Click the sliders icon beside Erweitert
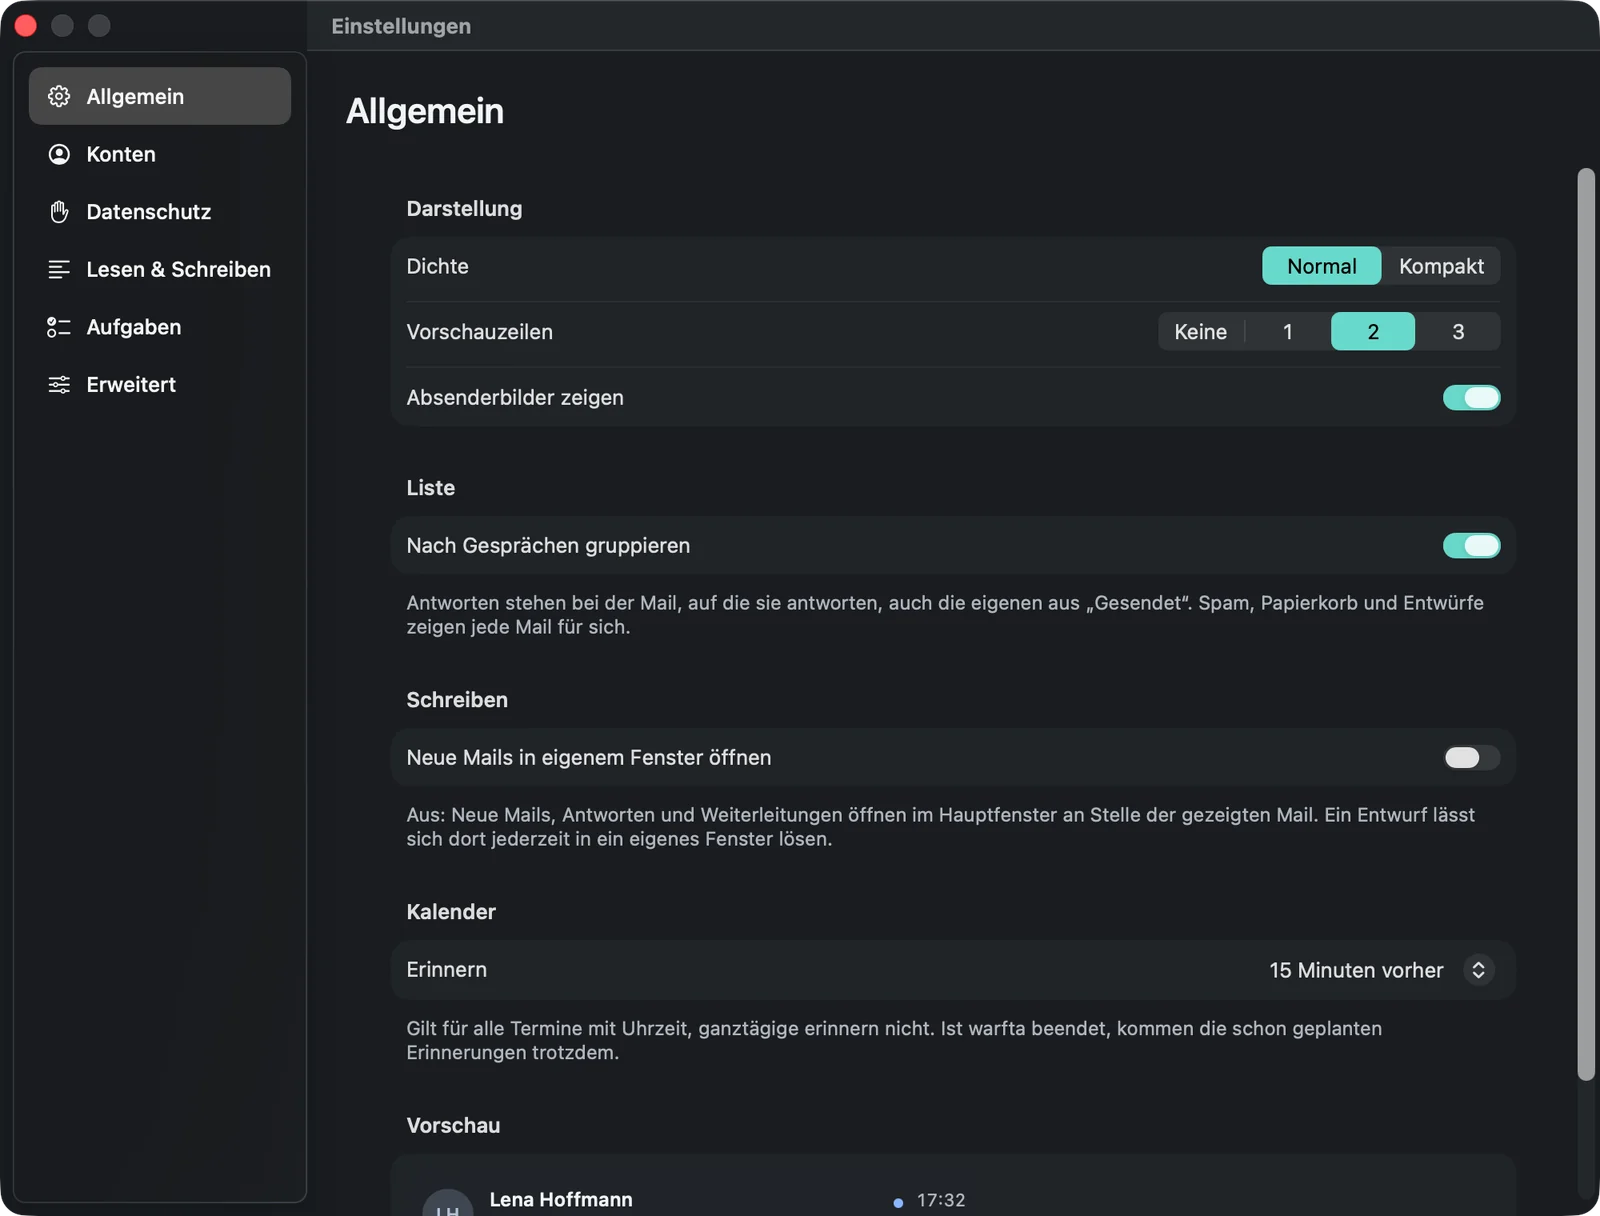The height and width of the screenshot is (1216, 1600). coord(59,385)
